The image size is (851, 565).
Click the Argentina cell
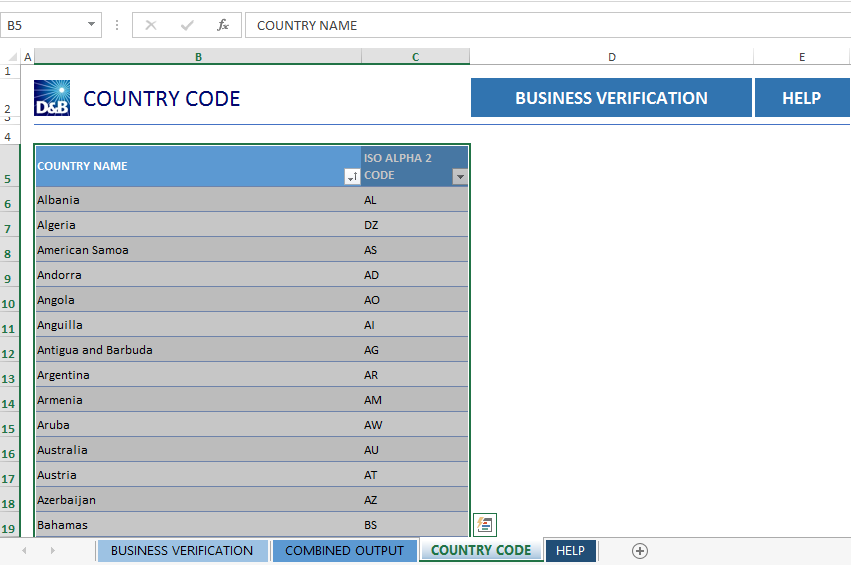[x=198, y=374]
